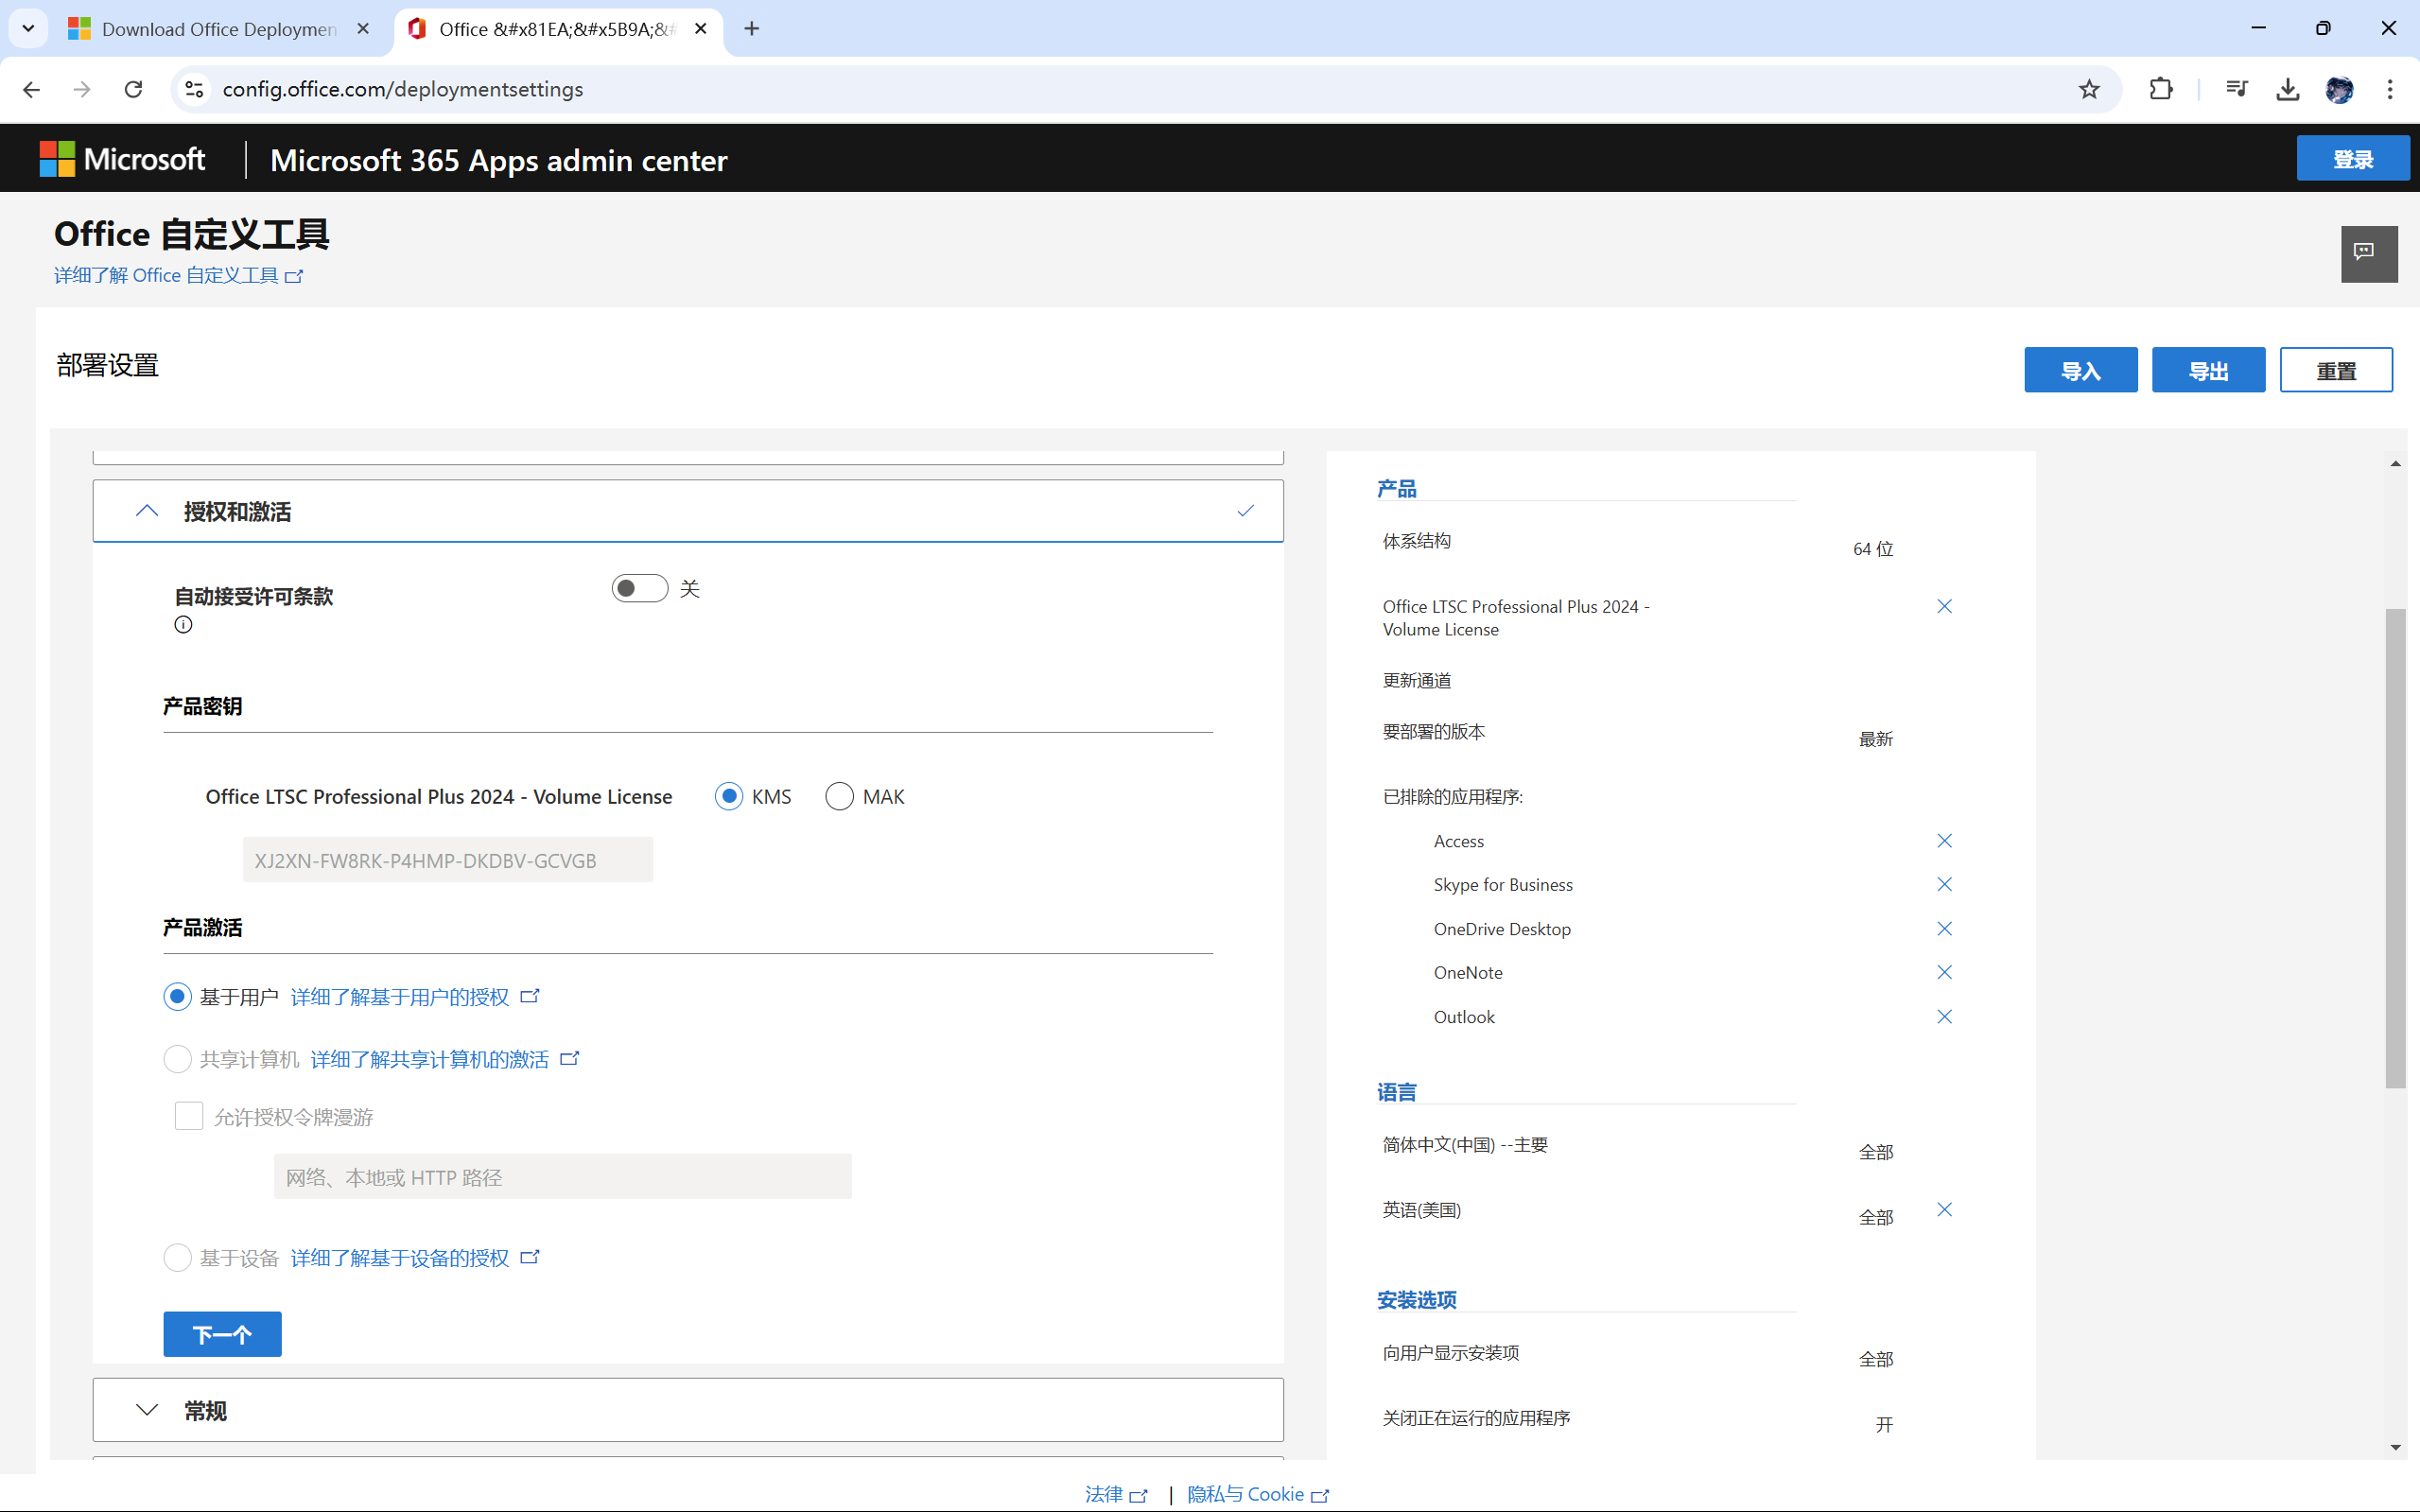
Task: Click the 登录 sign-in button
Action: coord(2353,159)
